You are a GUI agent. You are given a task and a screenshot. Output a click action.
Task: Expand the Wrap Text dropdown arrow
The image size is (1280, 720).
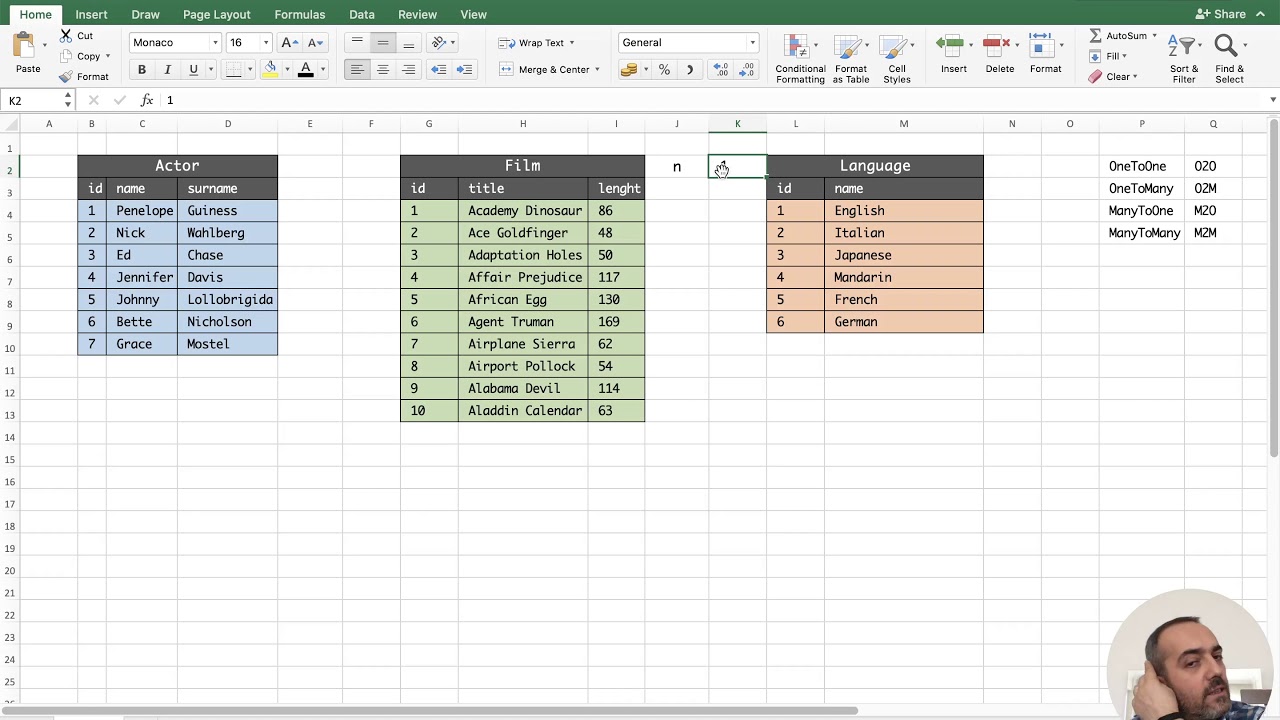tap(571, 43)
